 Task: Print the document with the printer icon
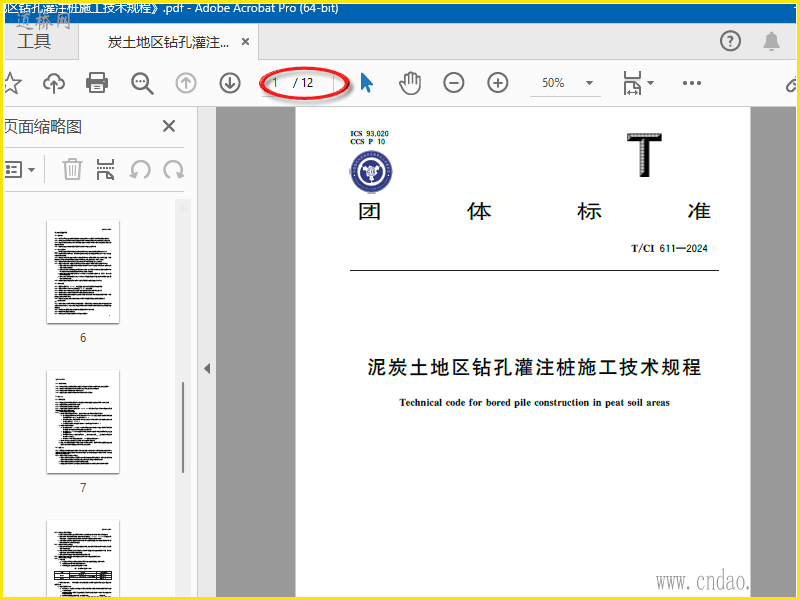[97, 83]
